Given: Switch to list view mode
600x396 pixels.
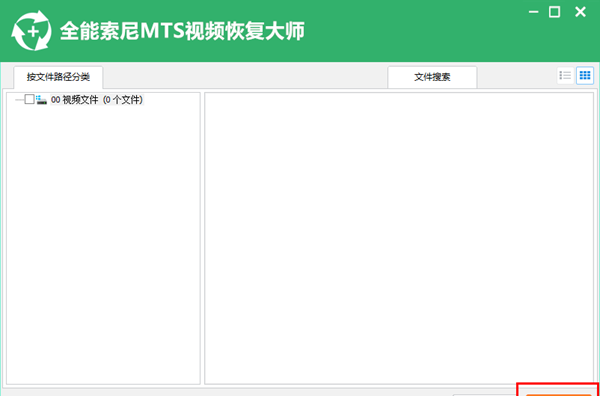Looking at the screenshot, I should click(x=565, y=75).
